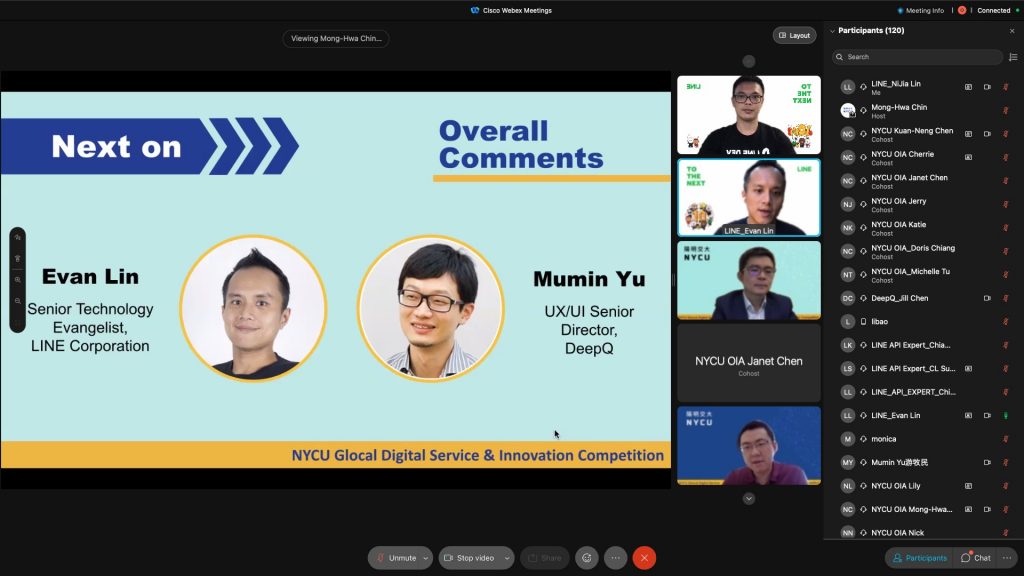
Task: Click the camera icon for LINE_NiJia Lin
Action: pyautogui.click(x=987, y=87)
